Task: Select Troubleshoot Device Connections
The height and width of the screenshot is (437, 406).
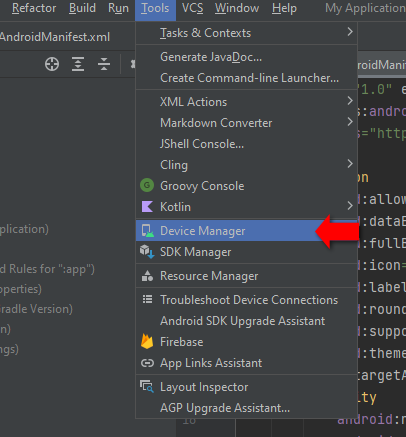Action: [246, 300]
